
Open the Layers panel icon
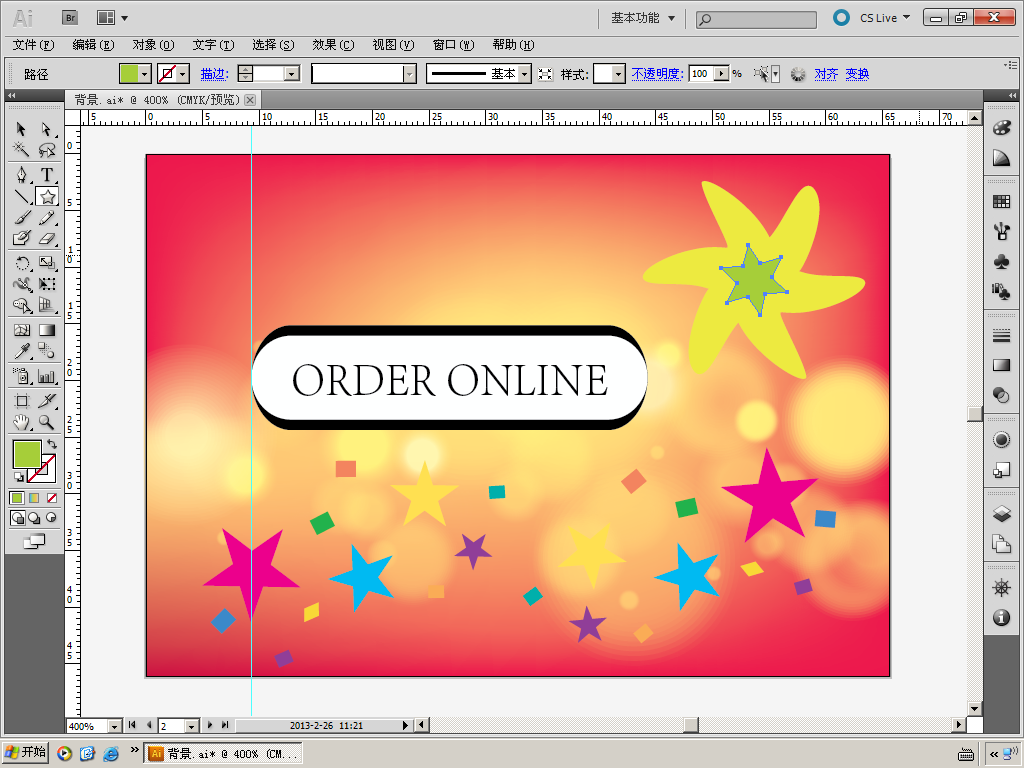tap(1001, 513)
